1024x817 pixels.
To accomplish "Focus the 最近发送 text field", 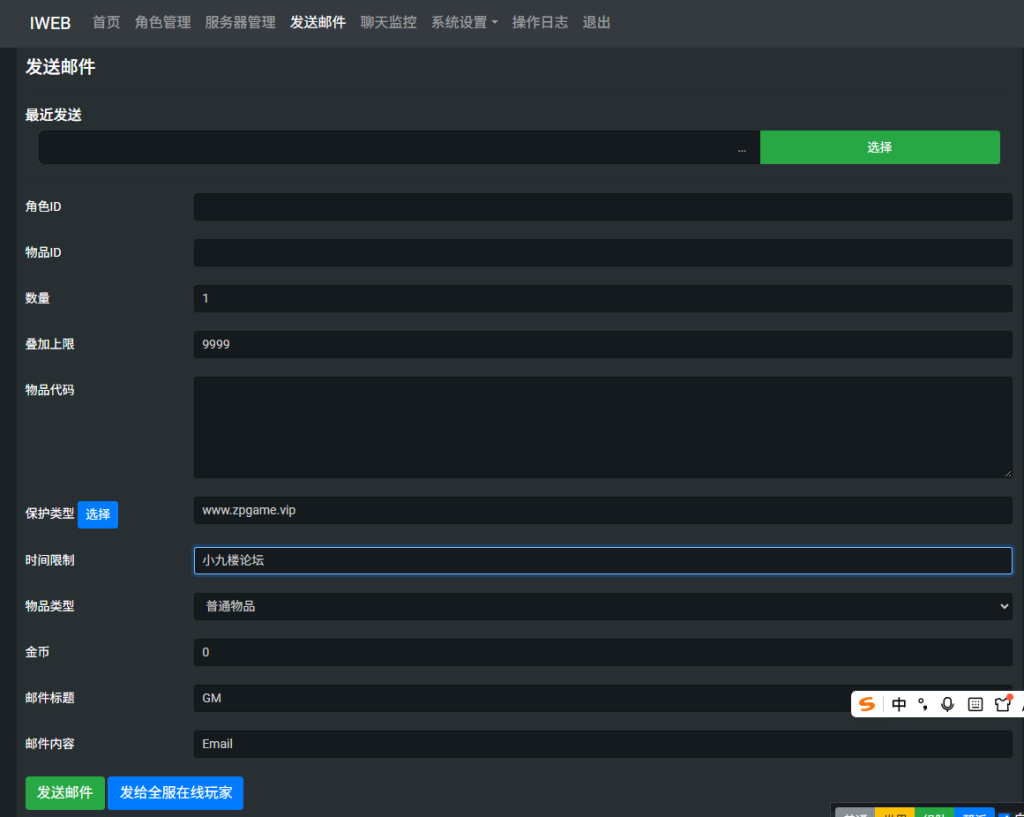I will 399,147.
